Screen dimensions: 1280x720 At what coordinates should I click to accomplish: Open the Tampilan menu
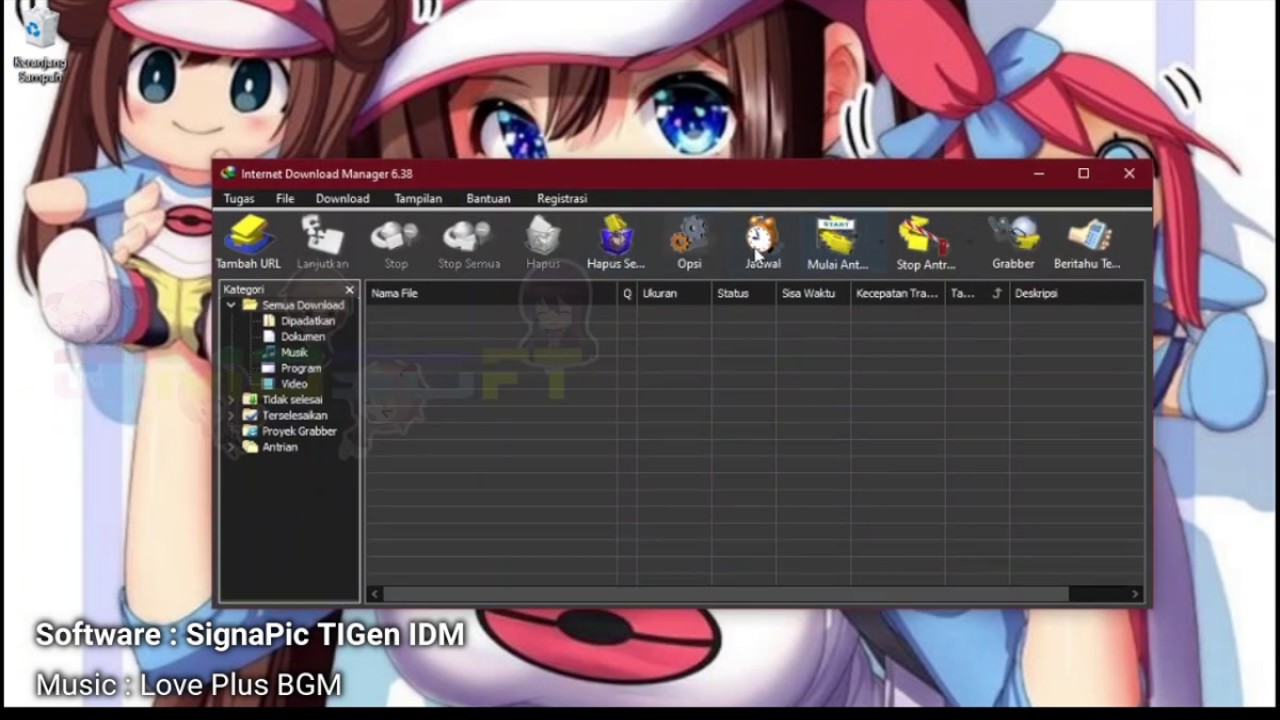[x=418, y=198]
